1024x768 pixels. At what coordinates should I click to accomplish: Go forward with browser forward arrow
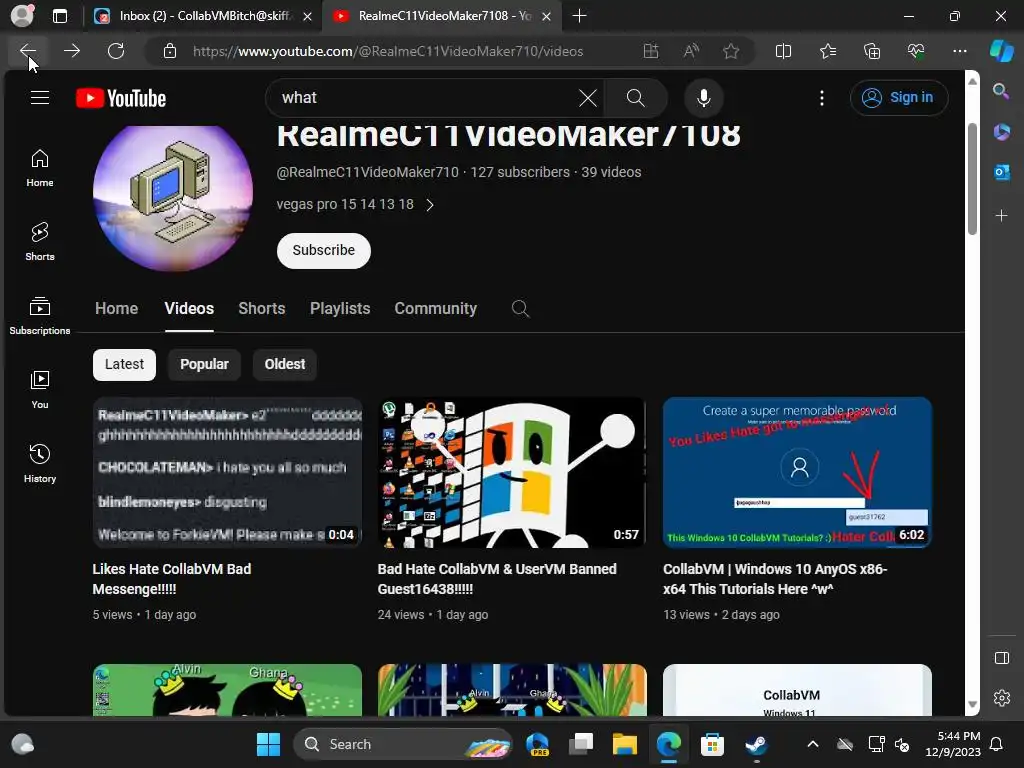(72, 51)
